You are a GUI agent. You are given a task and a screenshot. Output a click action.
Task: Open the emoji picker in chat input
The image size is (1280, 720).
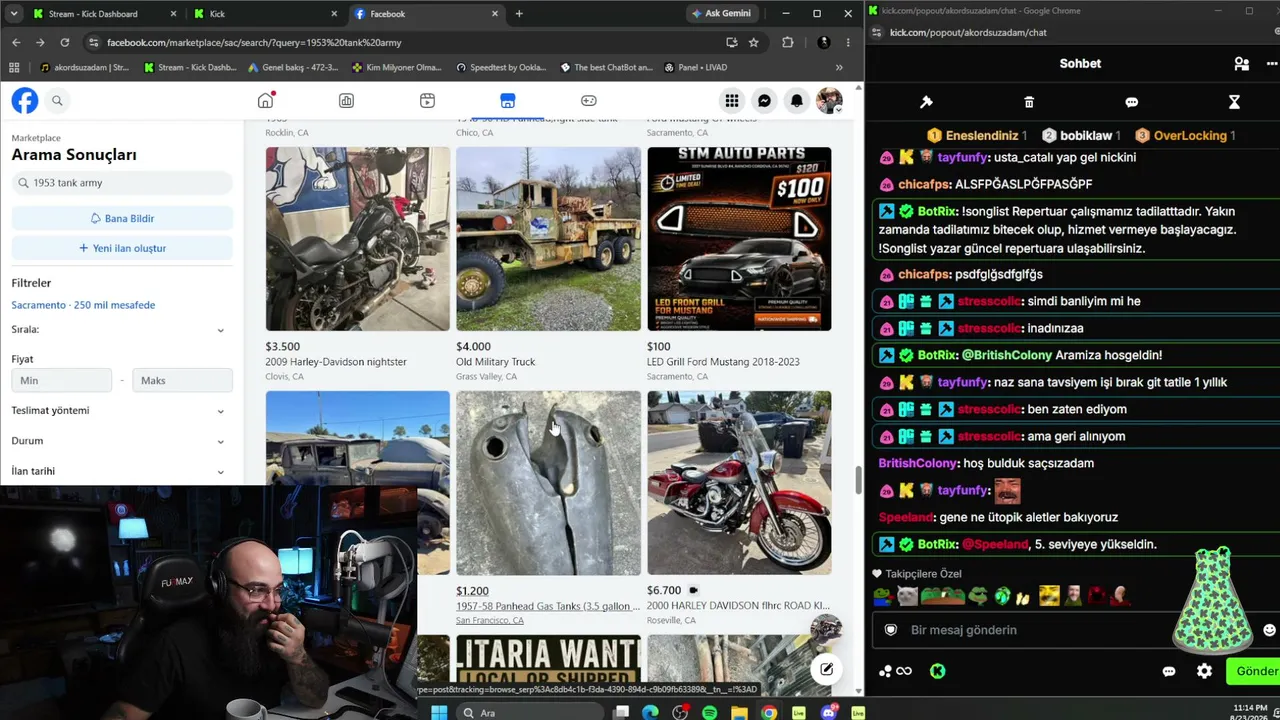point(1269,630)
